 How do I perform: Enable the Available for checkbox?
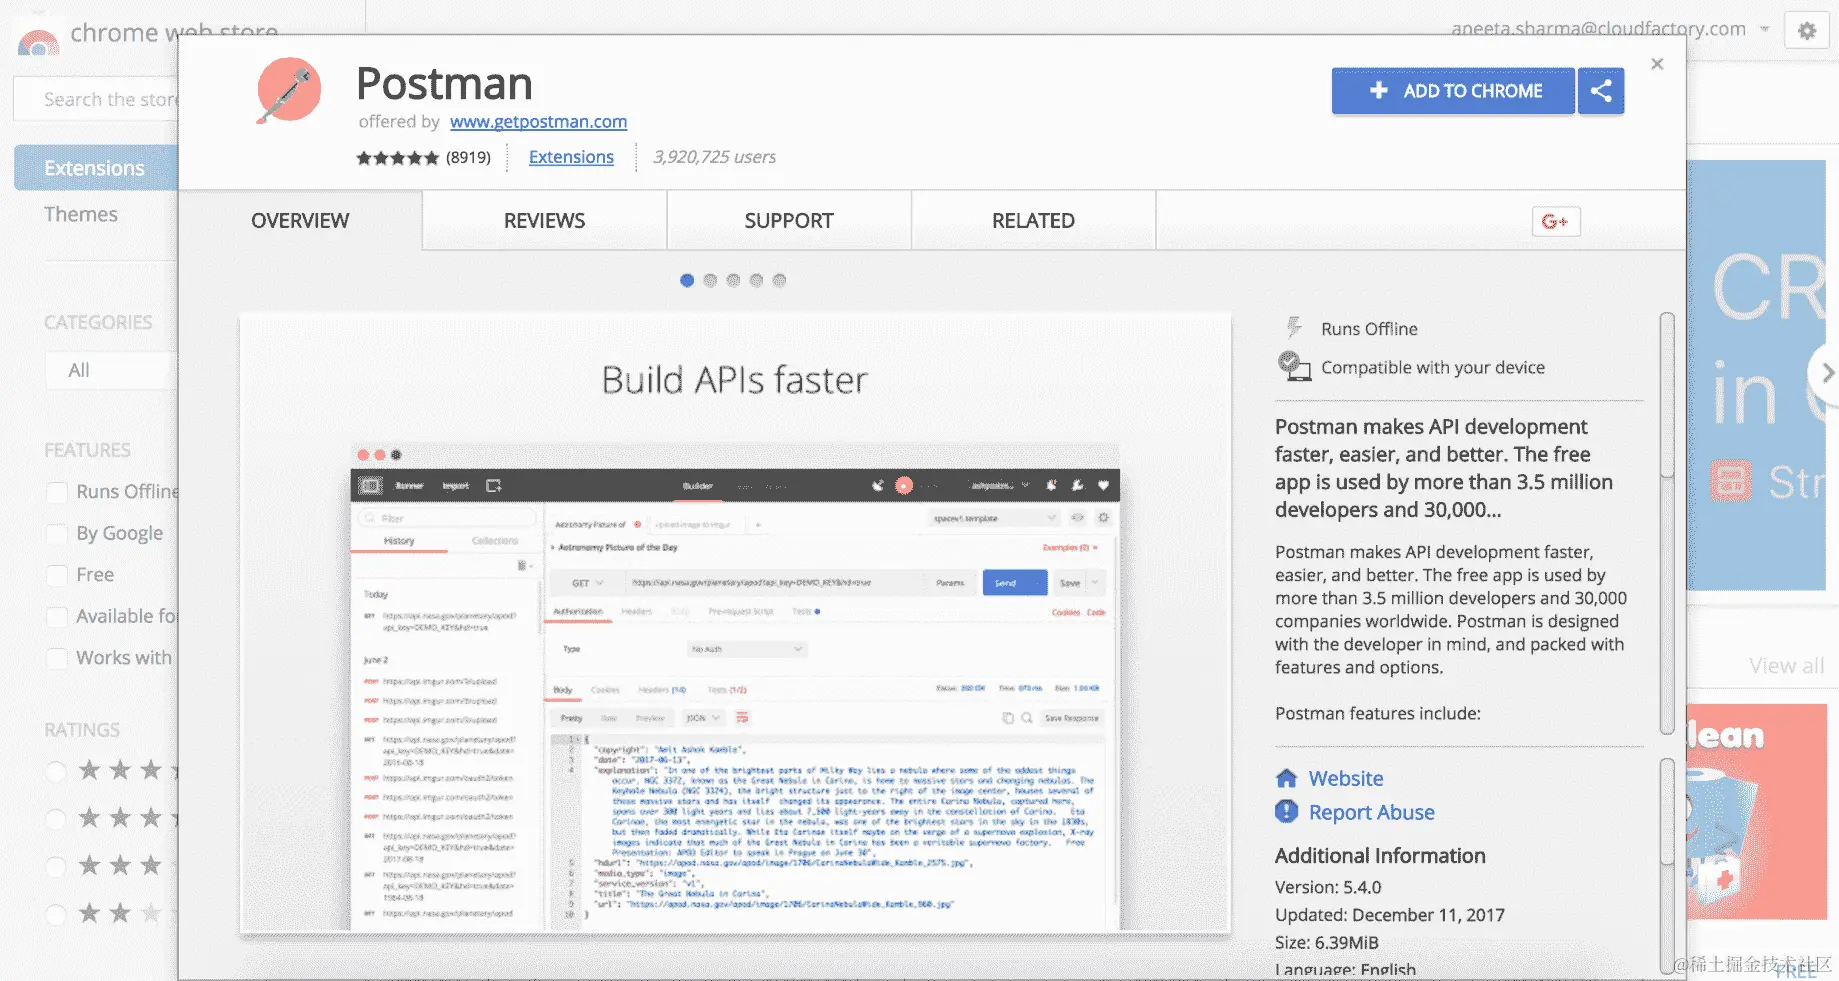57,616
